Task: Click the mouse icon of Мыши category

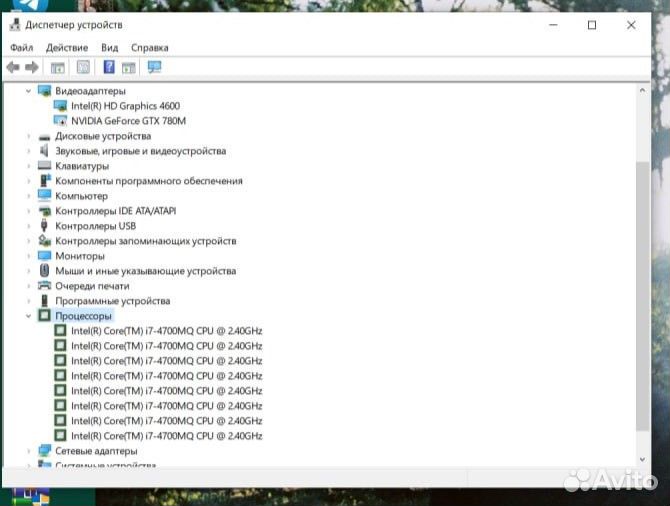Action: 44,271
